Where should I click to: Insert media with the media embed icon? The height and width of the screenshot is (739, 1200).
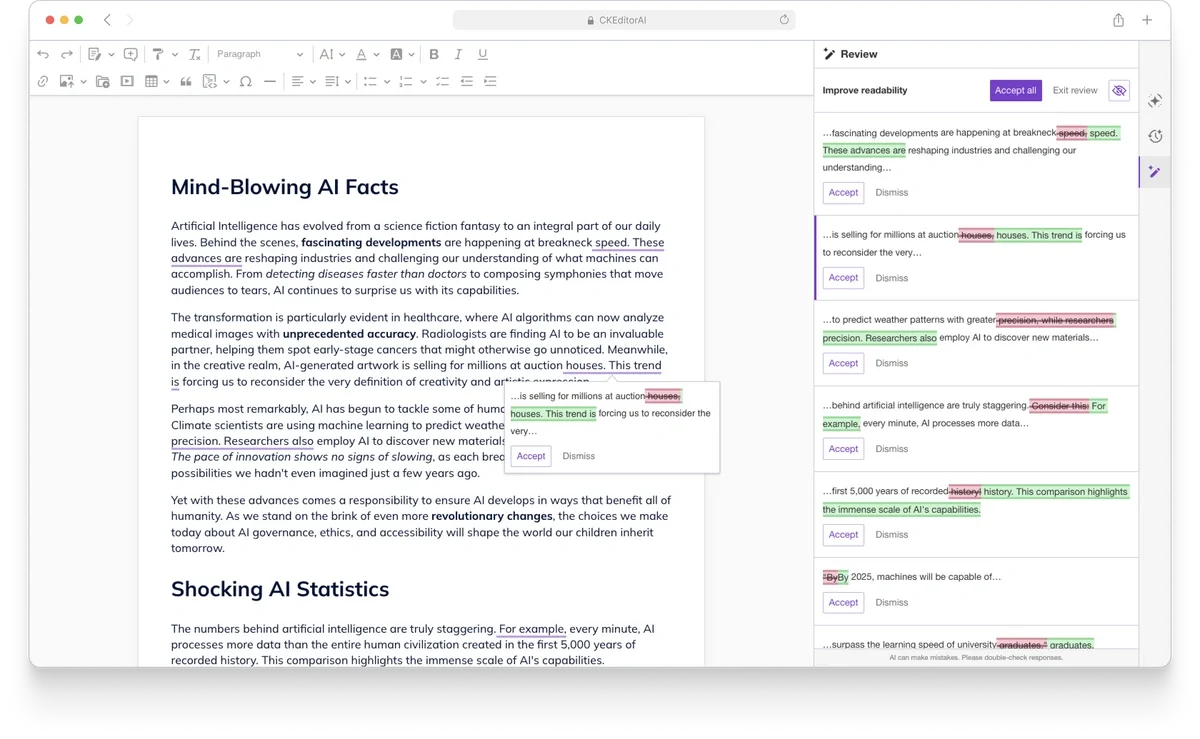(127, 81)
